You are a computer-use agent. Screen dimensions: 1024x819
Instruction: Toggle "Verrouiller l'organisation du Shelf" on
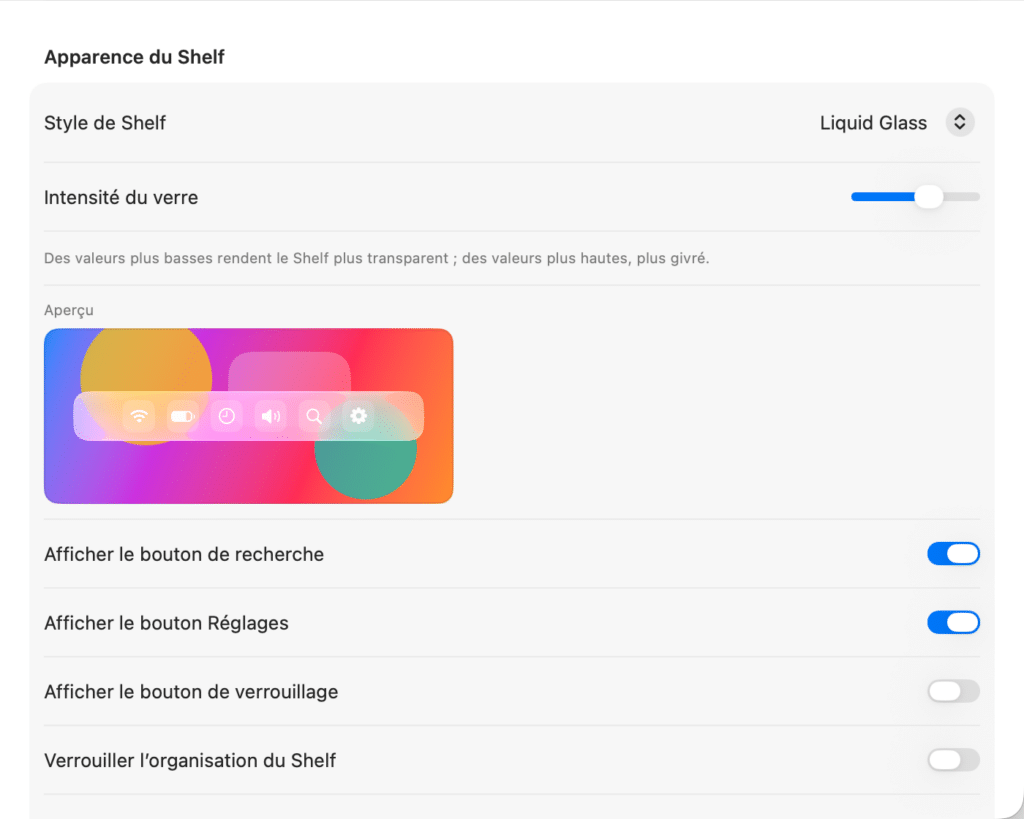pyautogui.click(x=953, y=760)
